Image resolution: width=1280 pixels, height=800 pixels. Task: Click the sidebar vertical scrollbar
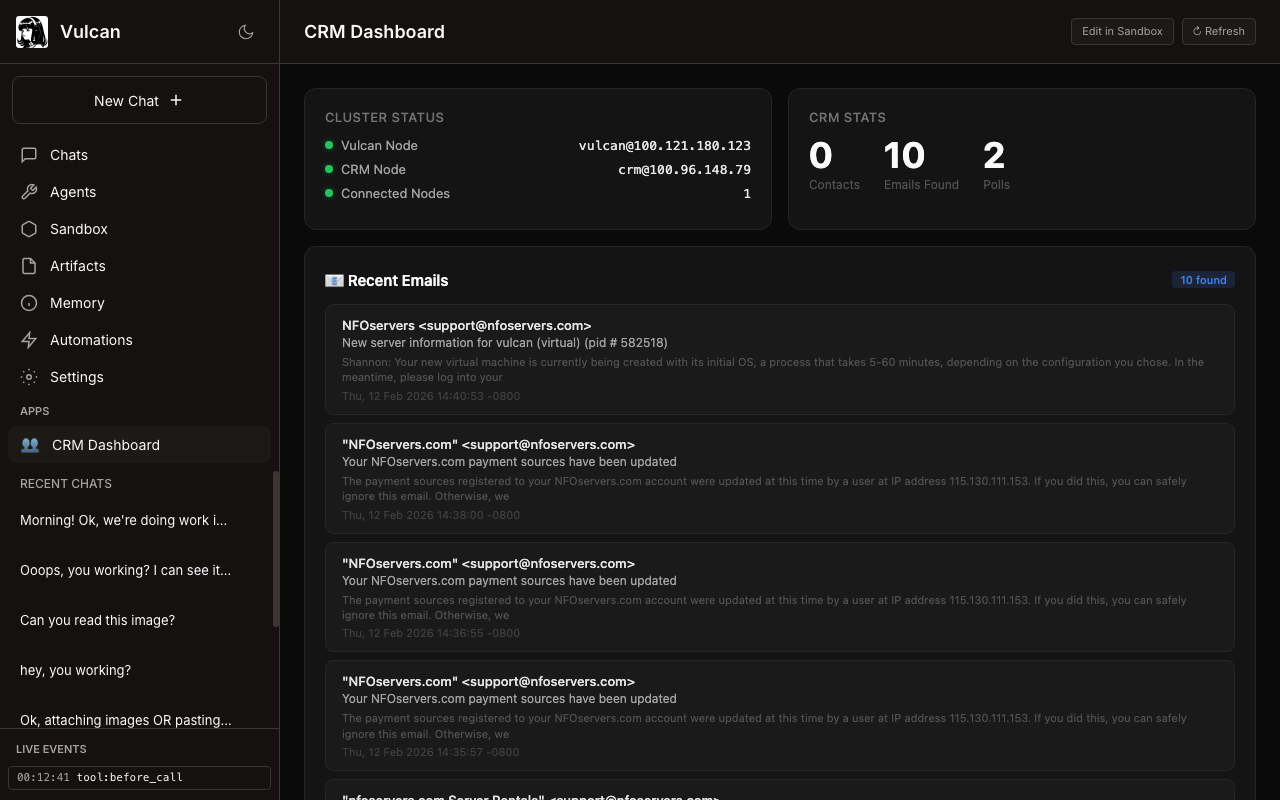click(276, 548)
